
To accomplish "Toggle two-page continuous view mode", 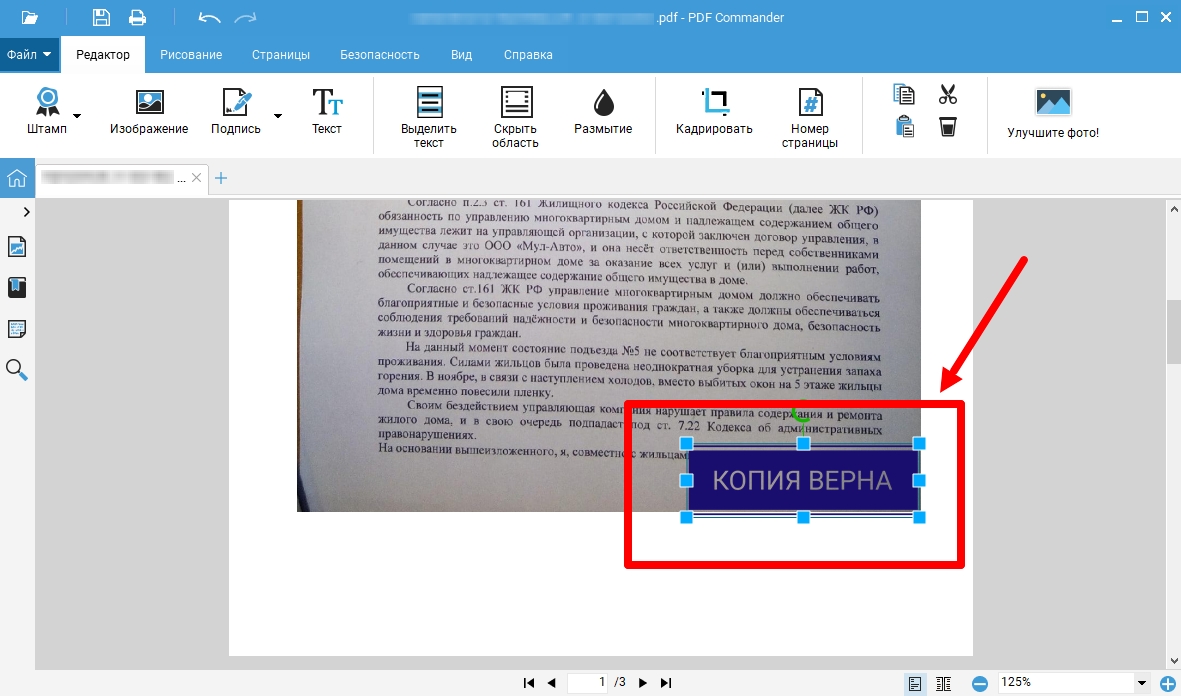I will (943, 683).
